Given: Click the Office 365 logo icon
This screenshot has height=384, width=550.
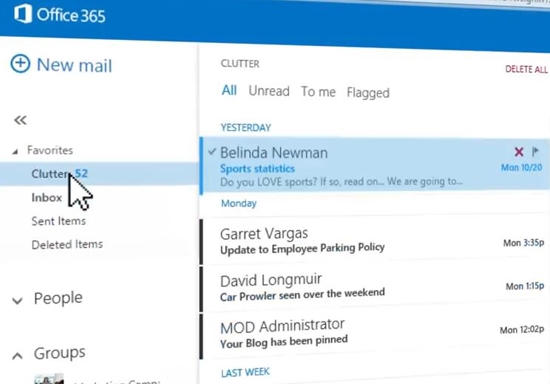Looking at the screenshot, I should pos(23,14).
